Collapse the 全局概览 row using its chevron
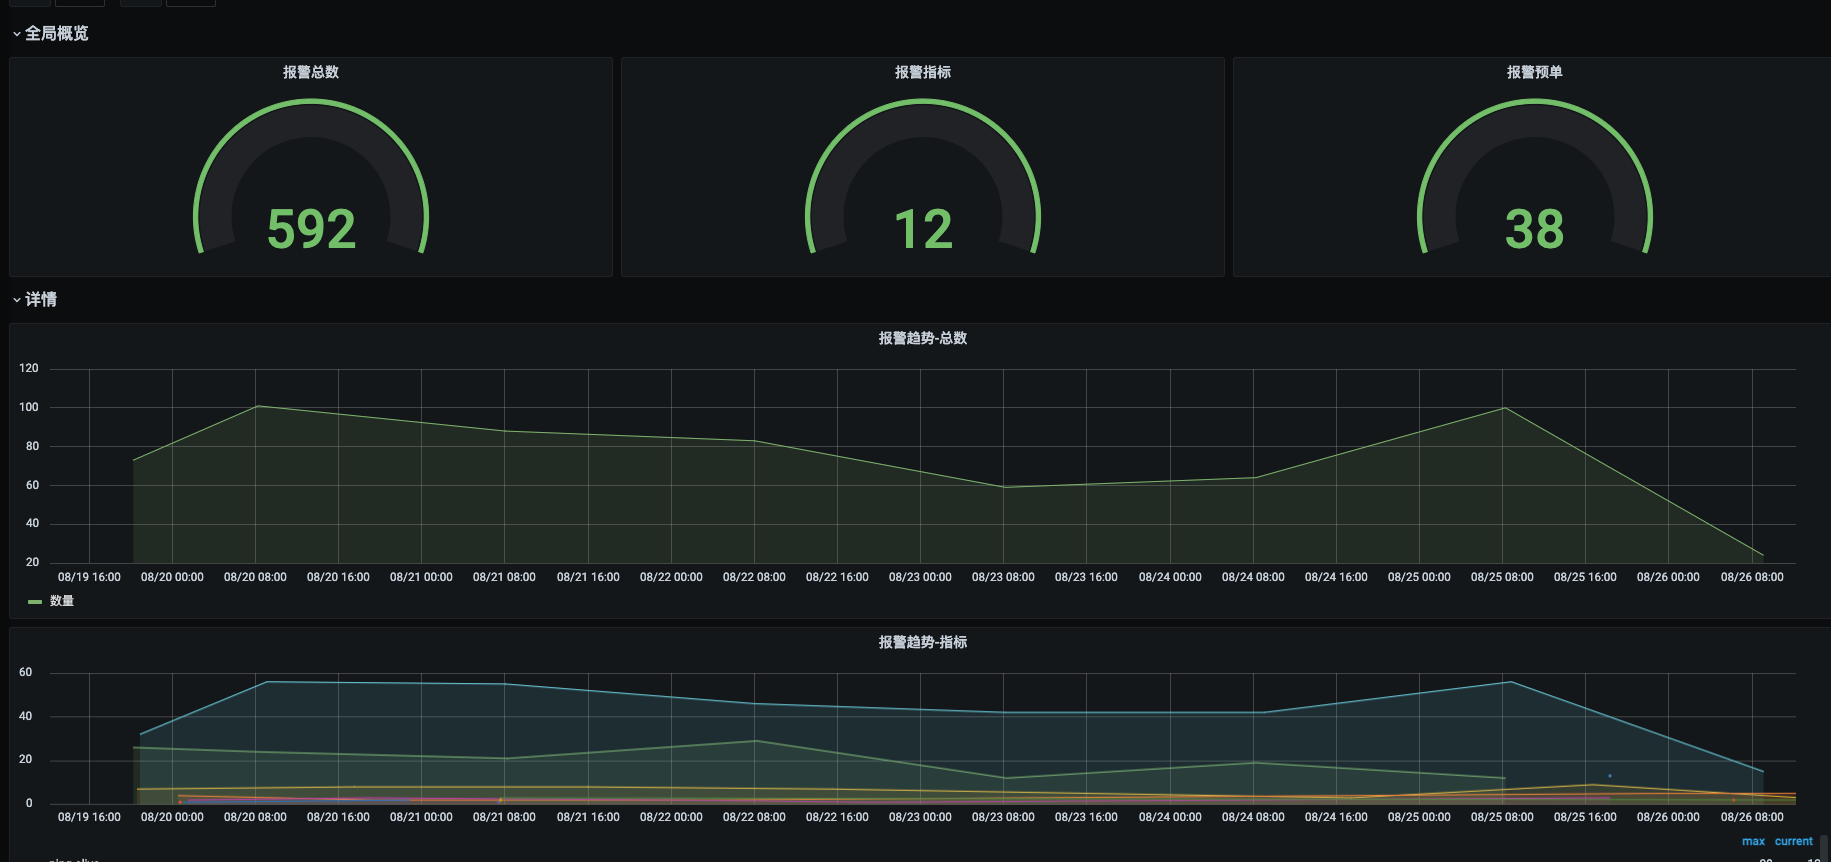The image size is (1831, 862). tap(16, 34)
